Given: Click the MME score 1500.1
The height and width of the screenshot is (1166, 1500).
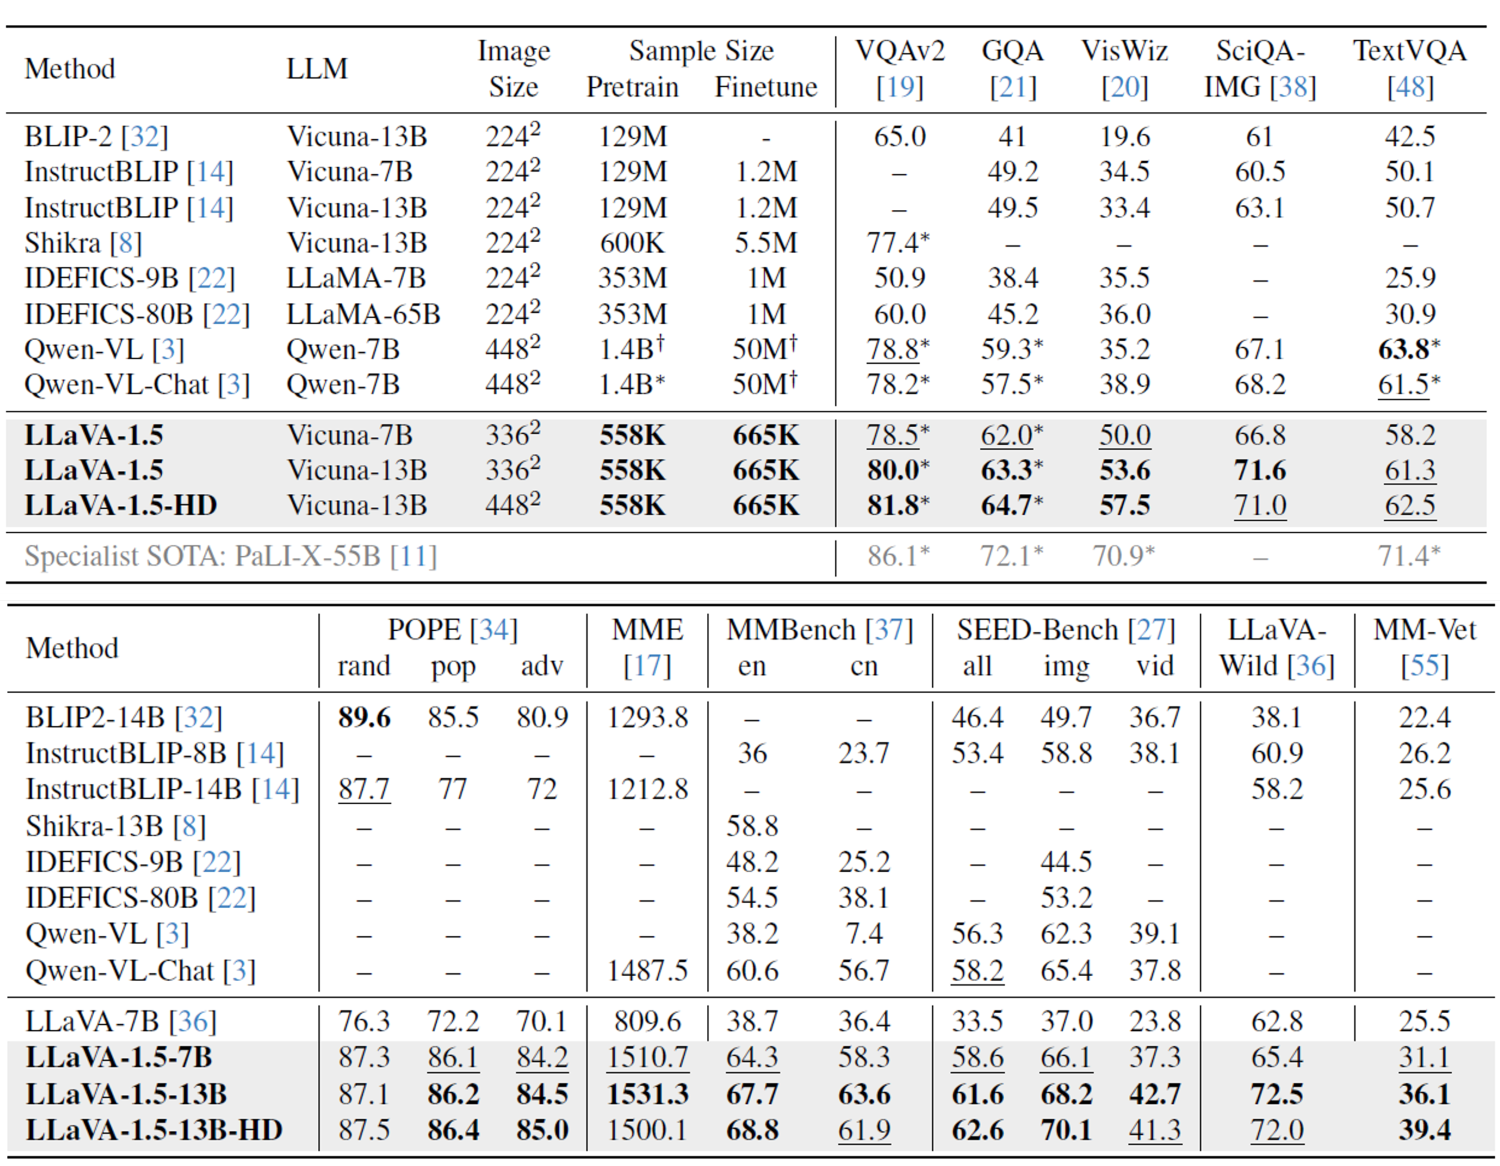Looking at the screenshot, I should click(x=647, y=1130).
